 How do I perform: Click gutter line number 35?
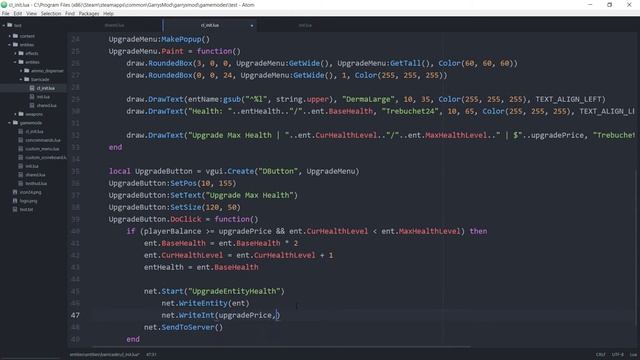[x=75, y=171]
